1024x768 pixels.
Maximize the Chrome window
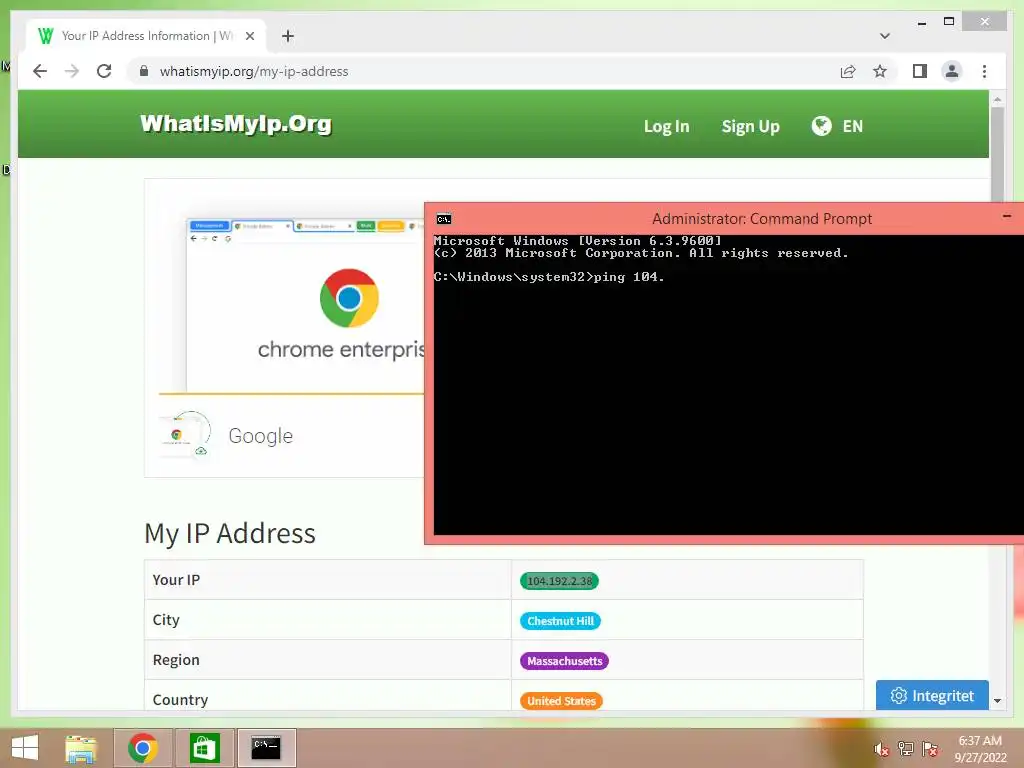(x=949, y=22)
